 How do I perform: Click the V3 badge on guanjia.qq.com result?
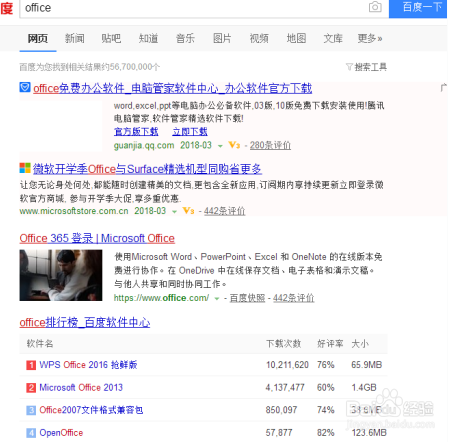234,145
